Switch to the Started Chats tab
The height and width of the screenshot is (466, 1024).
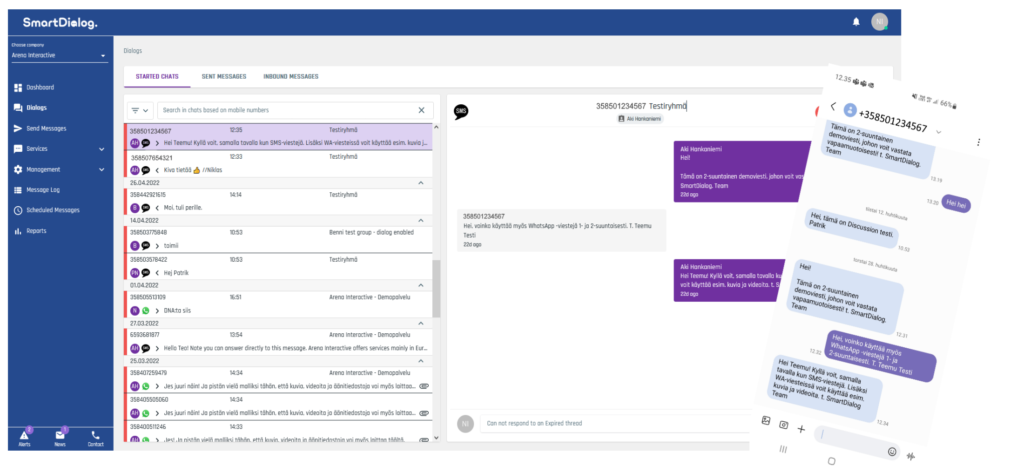(x=157, y=76)
